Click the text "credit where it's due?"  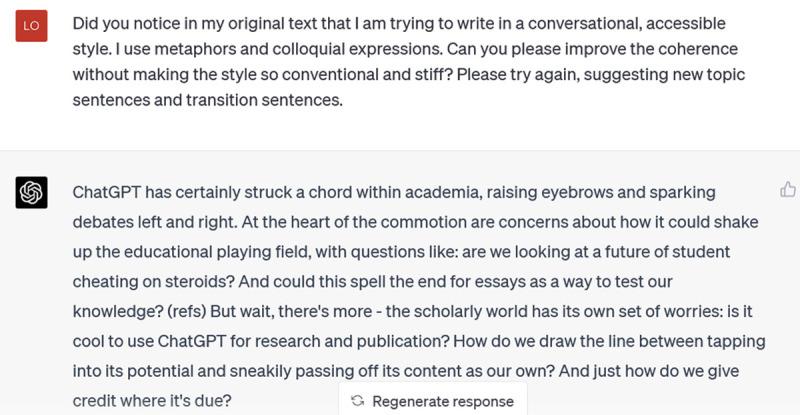152,400
